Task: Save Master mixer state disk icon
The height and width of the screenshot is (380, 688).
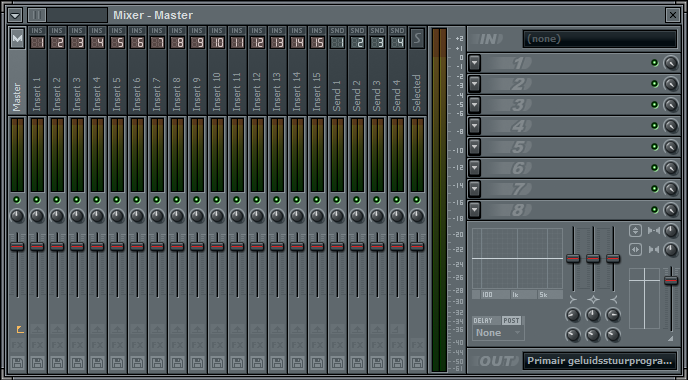Action: coord(17,363)
